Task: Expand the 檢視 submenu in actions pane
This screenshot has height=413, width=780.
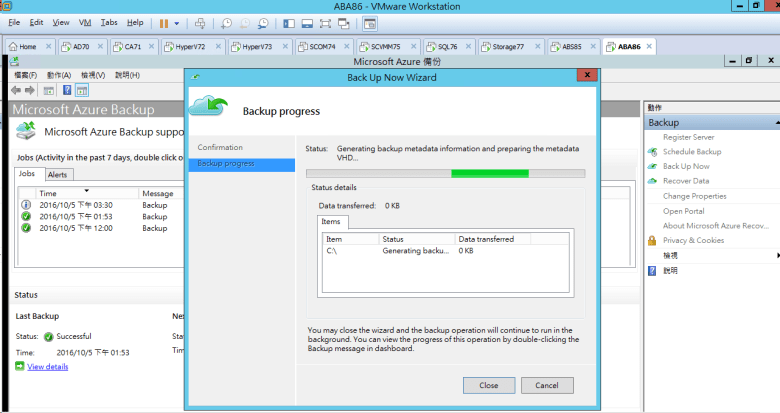Action: (x=774, y=255)
